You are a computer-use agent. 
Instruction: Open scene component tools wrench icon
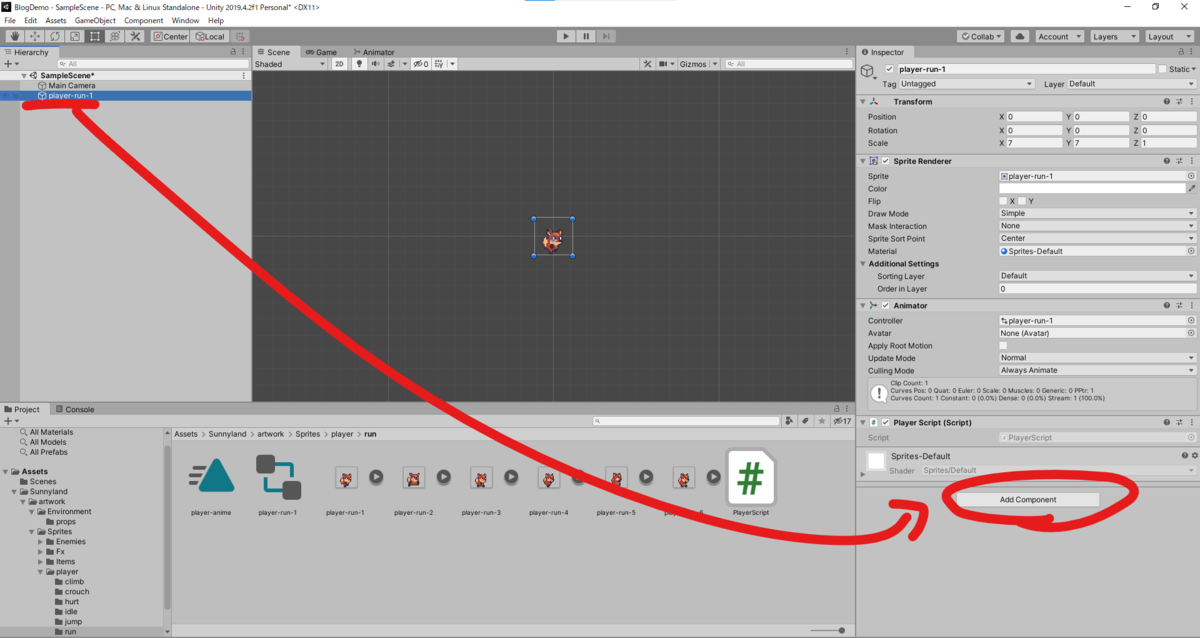coord(647,64)
